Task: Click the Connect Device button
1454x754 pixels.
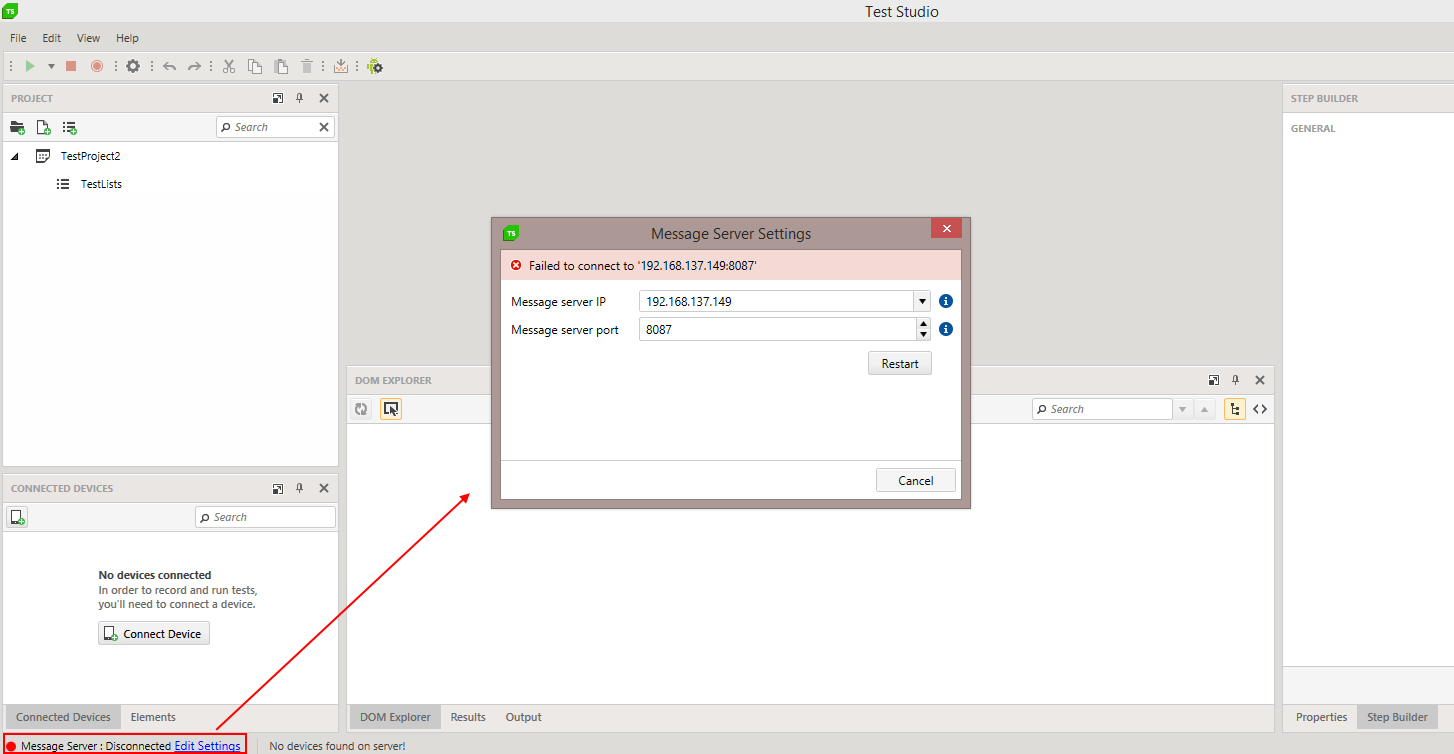Action: coord(154,634)
